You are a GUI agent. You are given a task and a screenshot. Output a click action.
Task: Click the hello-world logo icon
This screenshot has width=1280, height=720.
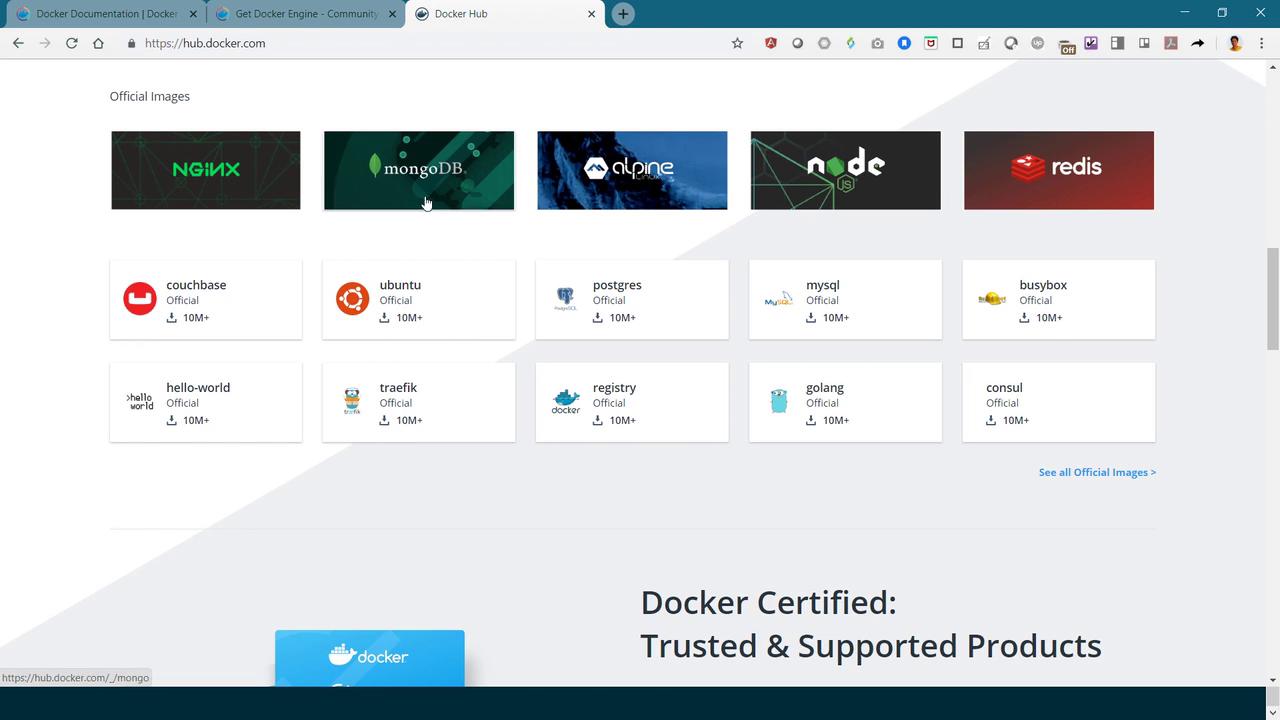click(140, 402)
